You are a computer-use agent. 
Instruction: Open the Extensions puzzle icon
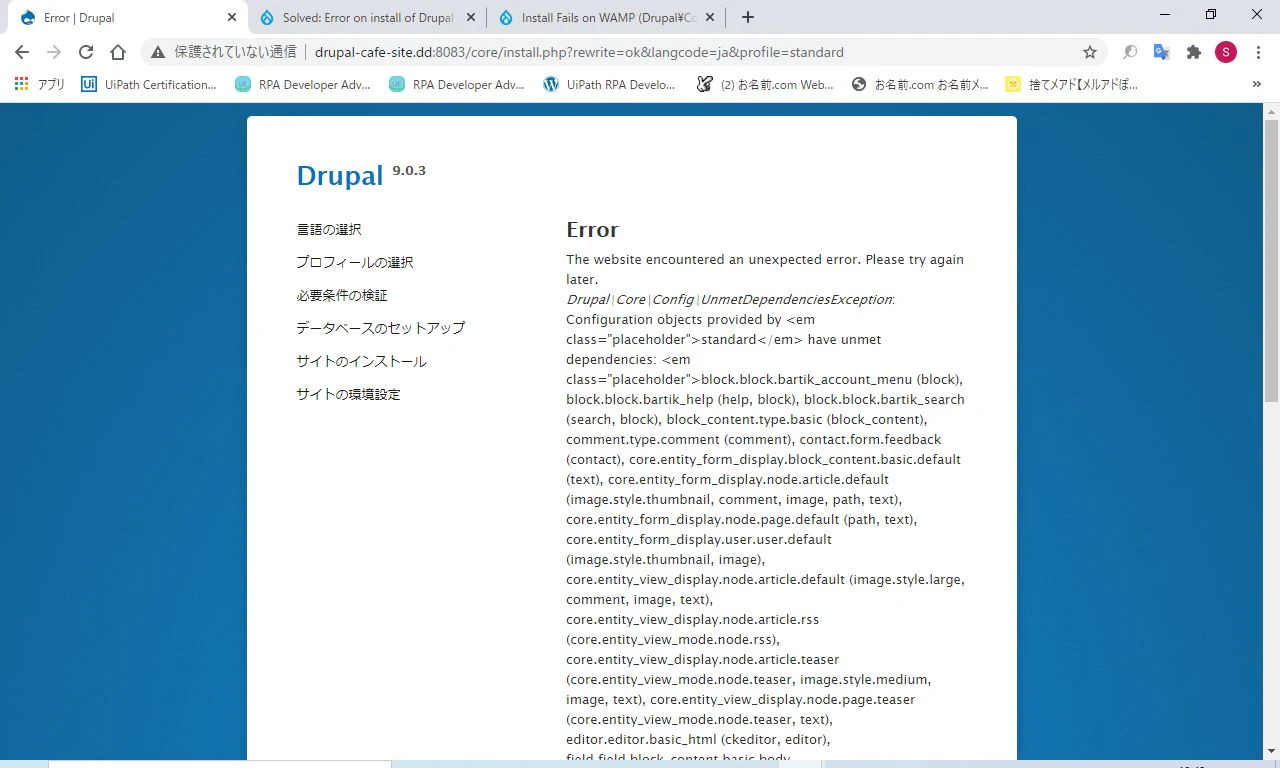1194,52
